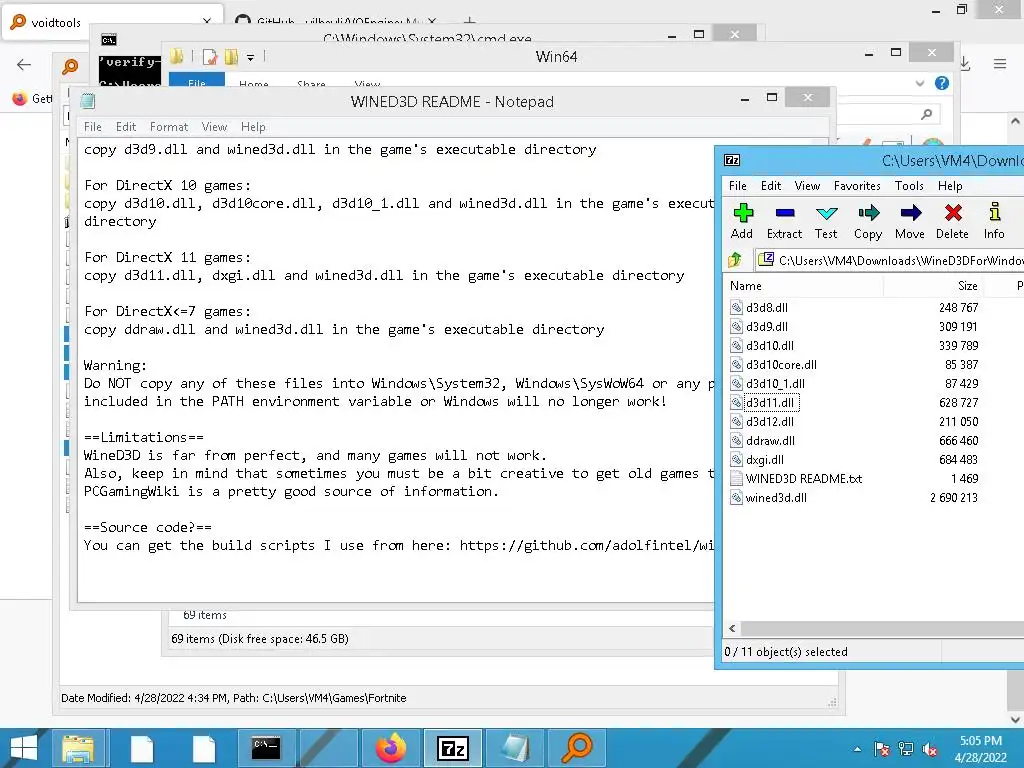1024x768 pixels.
Task: Go up one folder level in 7-Zip
Action: (735, 260)
